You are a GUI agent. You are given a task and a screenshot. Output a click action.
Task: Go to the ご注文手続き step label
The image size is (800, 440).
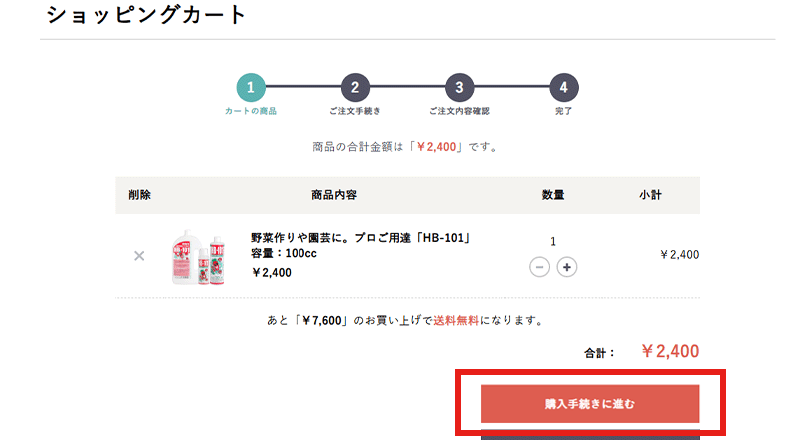point(354,111)
